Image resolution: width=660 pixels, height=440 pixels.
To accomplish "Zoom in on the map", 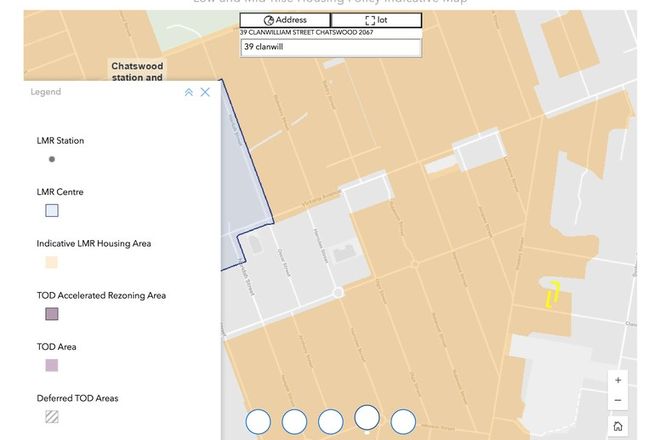I will 618,380.
